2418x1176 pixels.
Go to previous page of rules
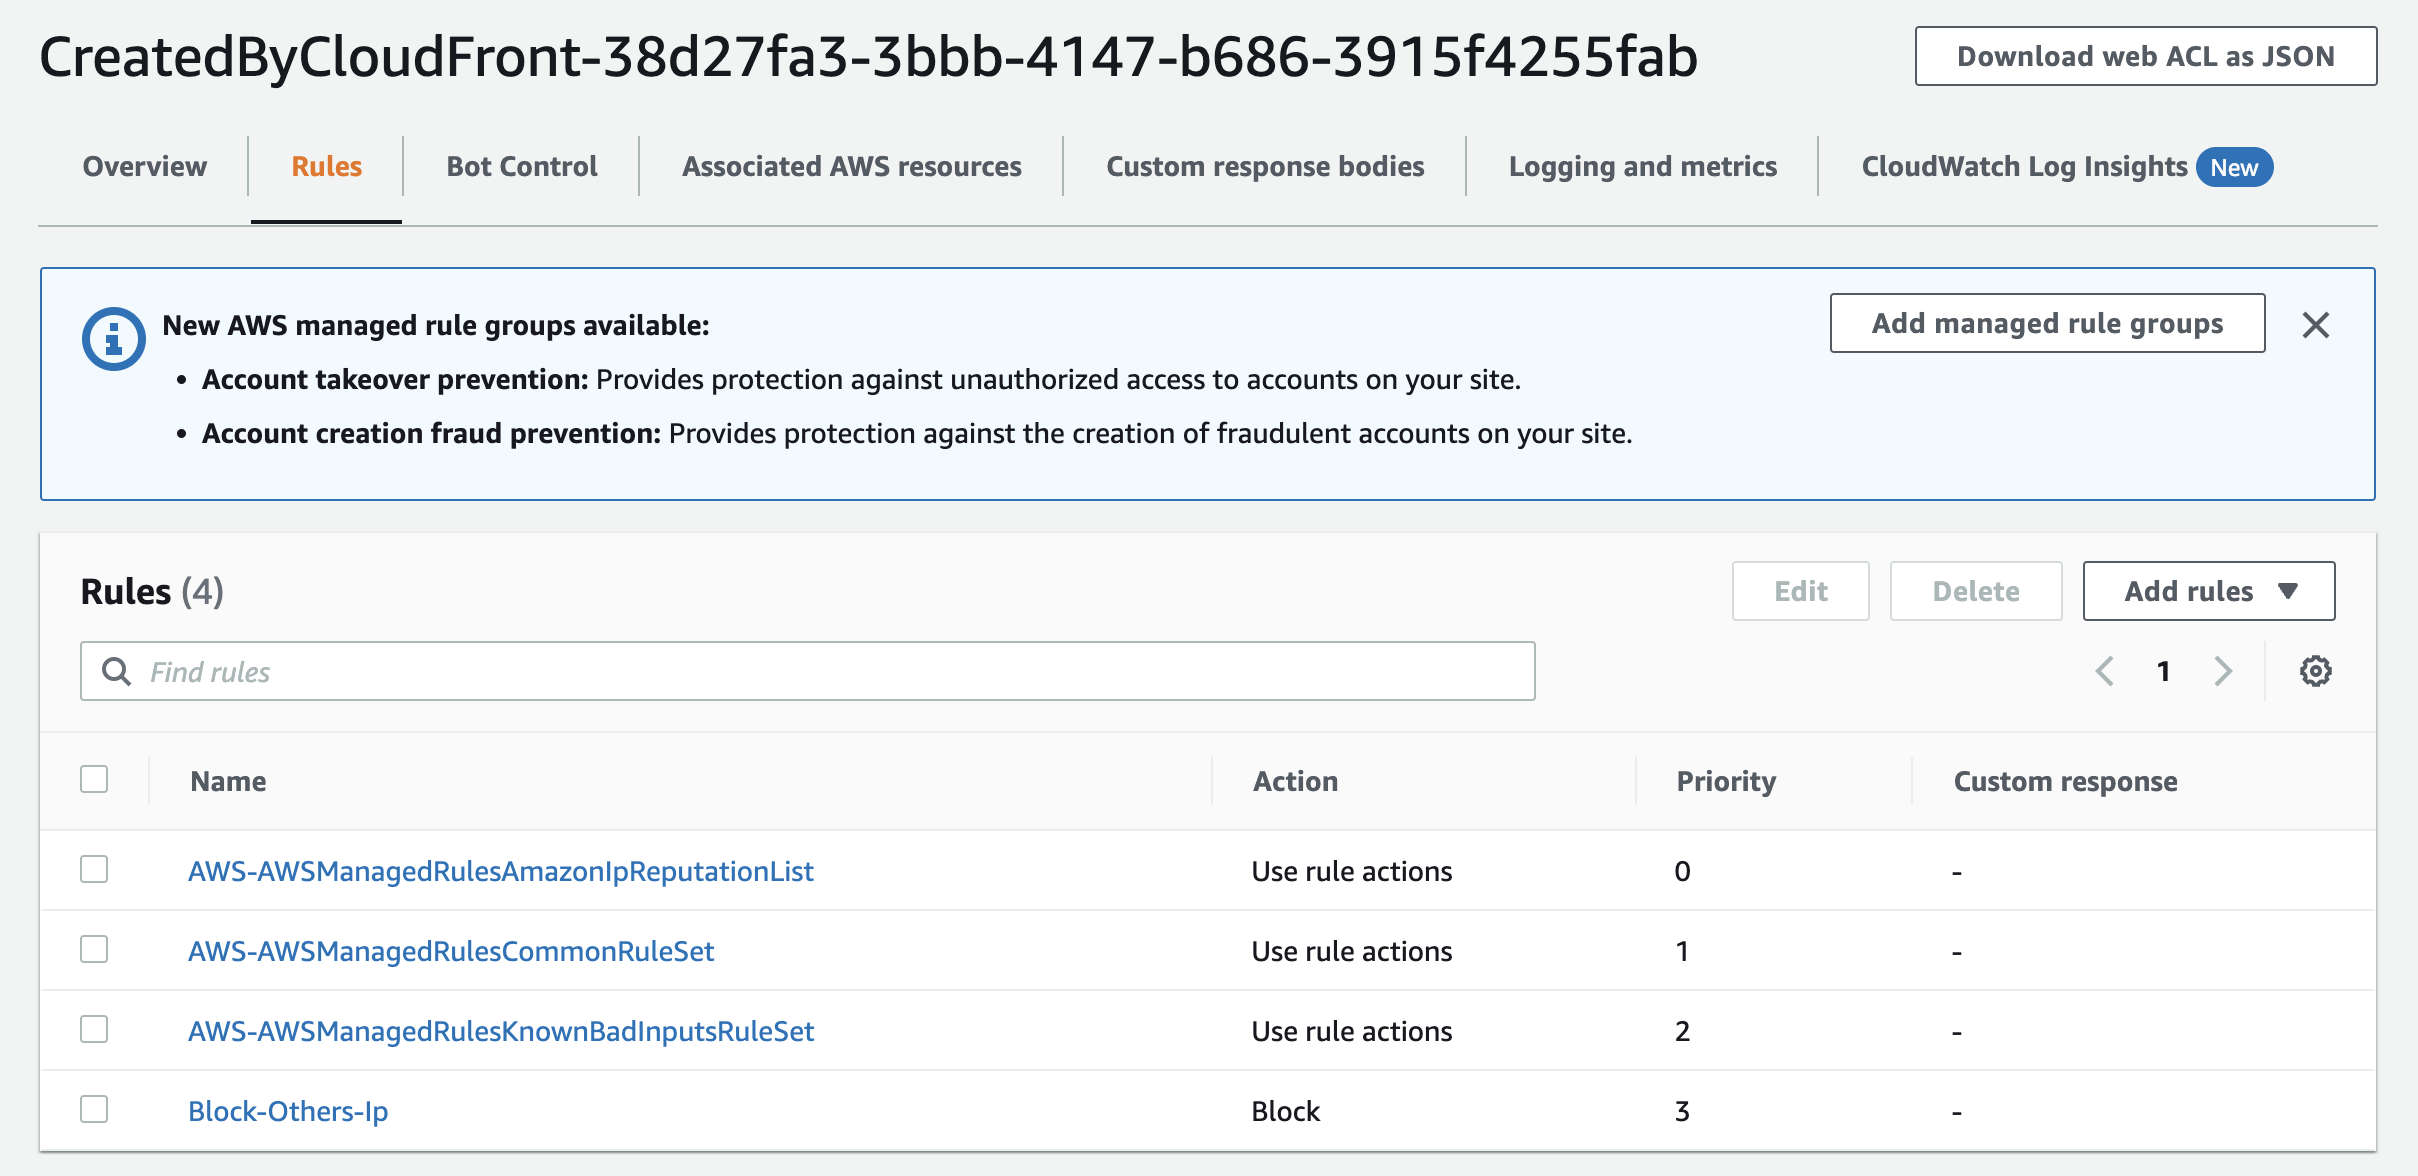tap(2105, 671)
